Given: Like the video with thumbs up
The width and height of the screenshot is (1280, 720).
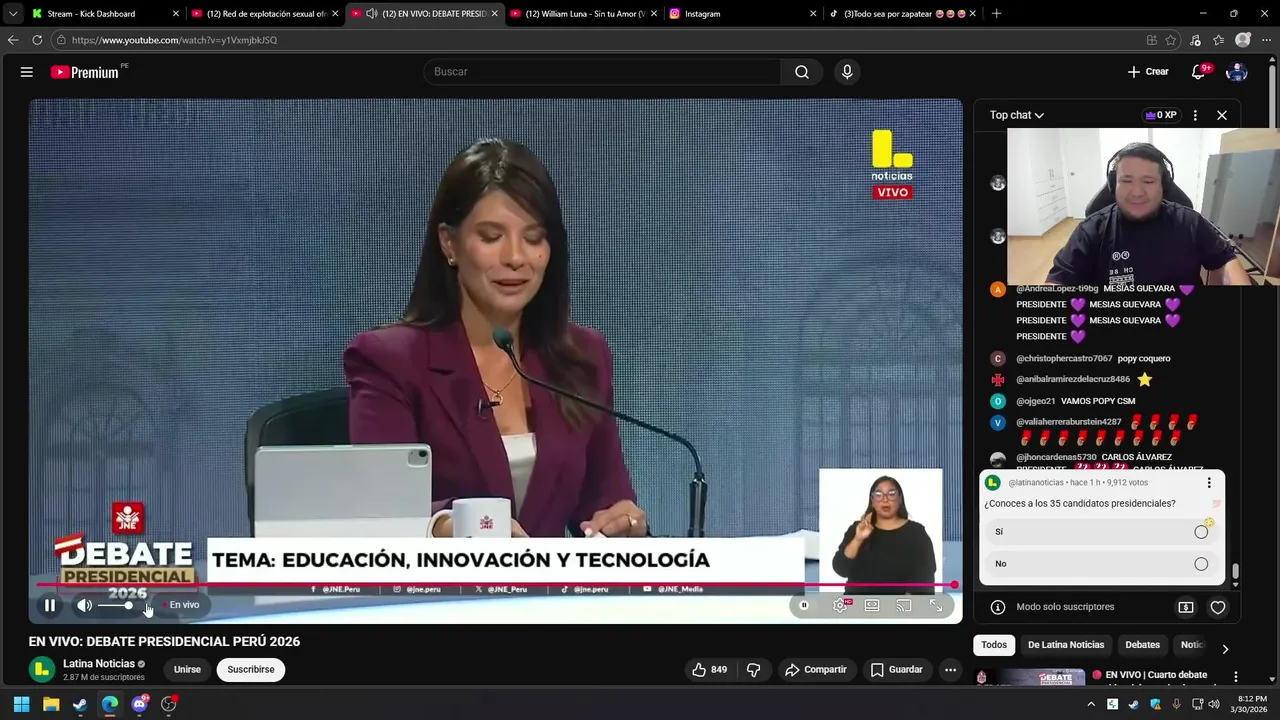Looking at the screenshot, I should pos(709,670).
